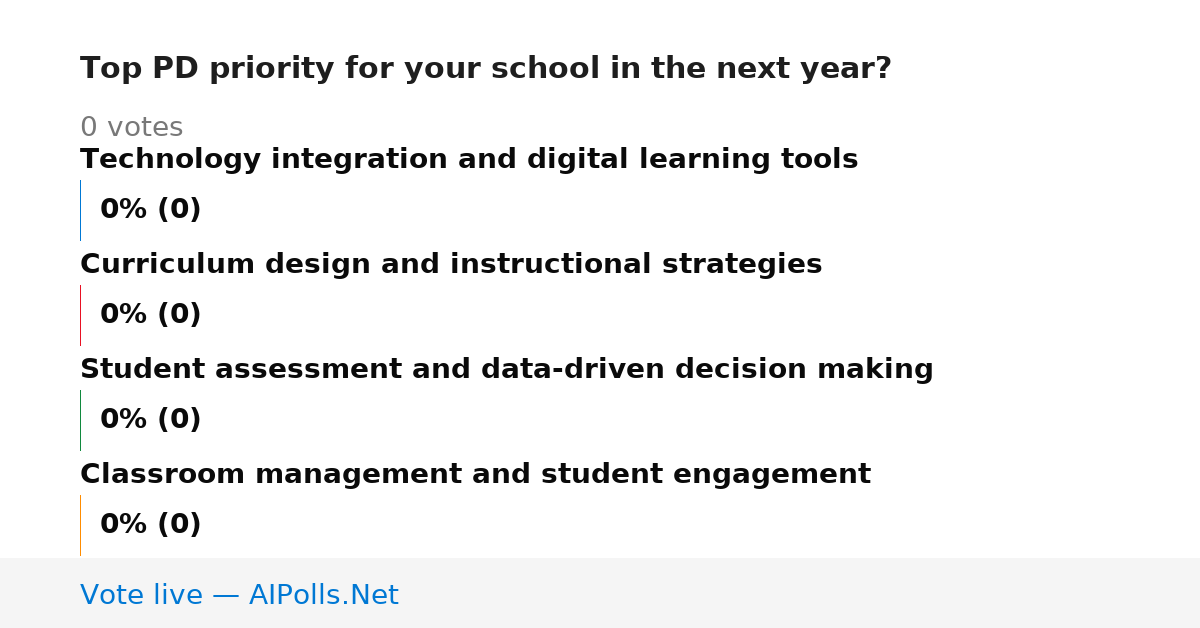Viewport: 1200px width, 628px height.
Task: Click the blue bar for Technology integration
Action: 80,210
